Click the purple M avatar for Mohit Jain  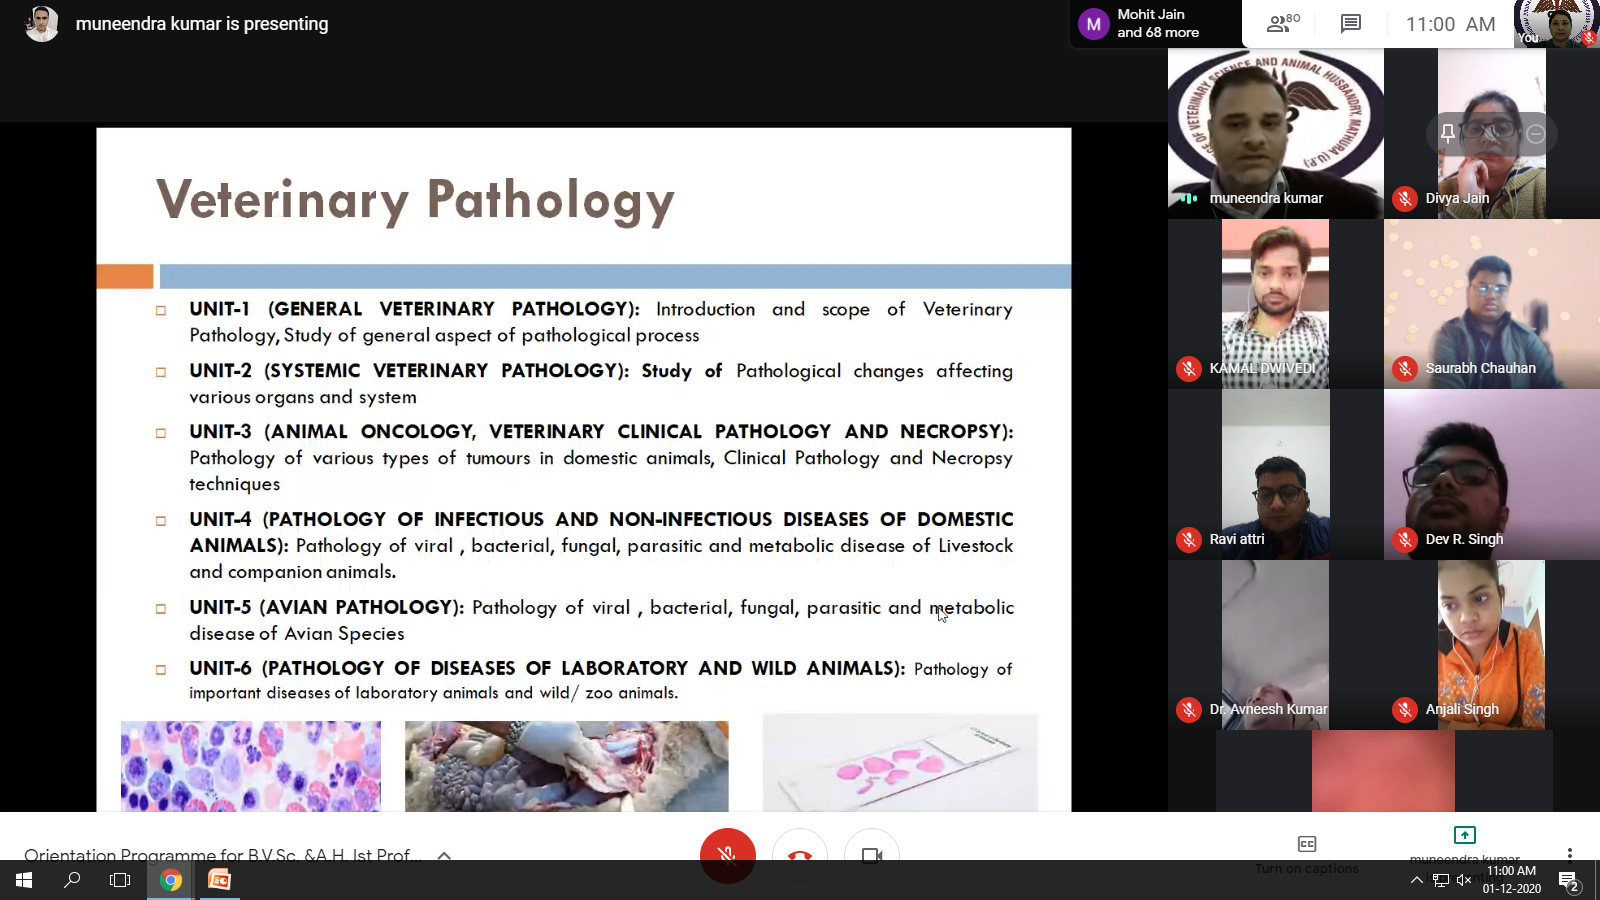[x=1093, y=24]
